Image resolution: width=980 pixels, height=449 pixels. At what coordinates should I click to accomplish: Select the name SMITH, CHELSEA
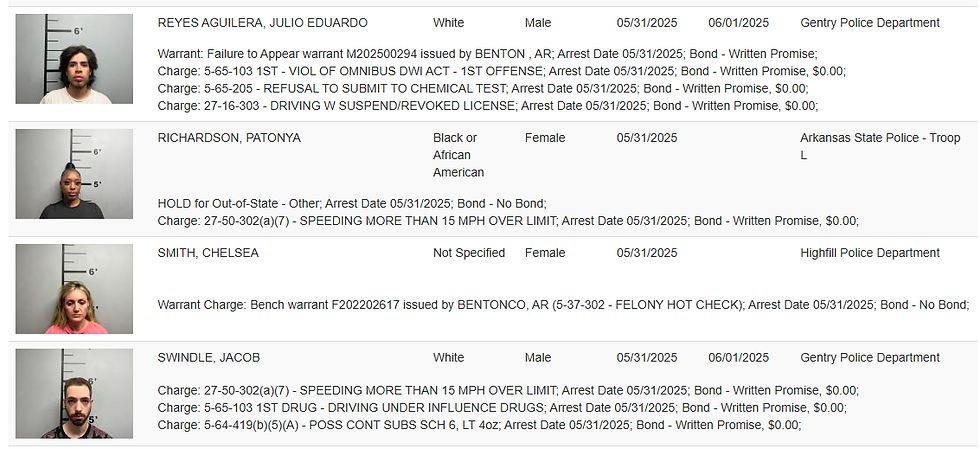208,253
